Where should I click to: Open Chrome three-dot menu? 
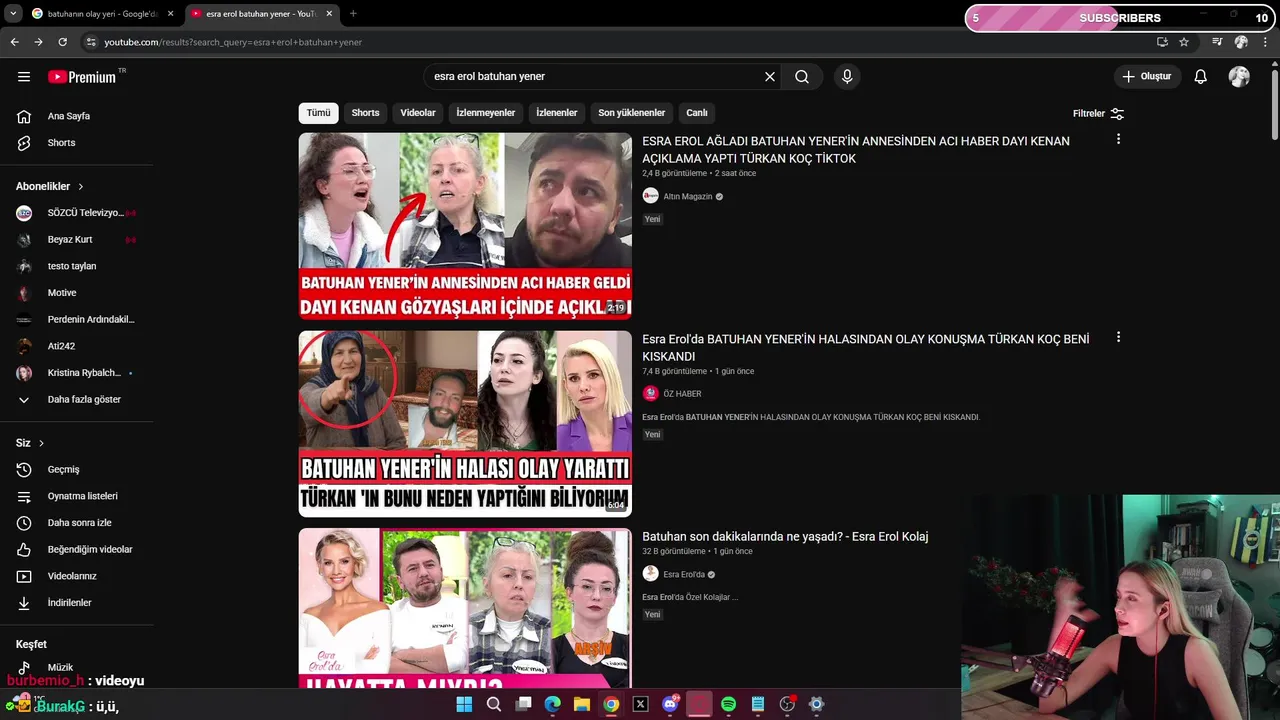[1265, 42]
